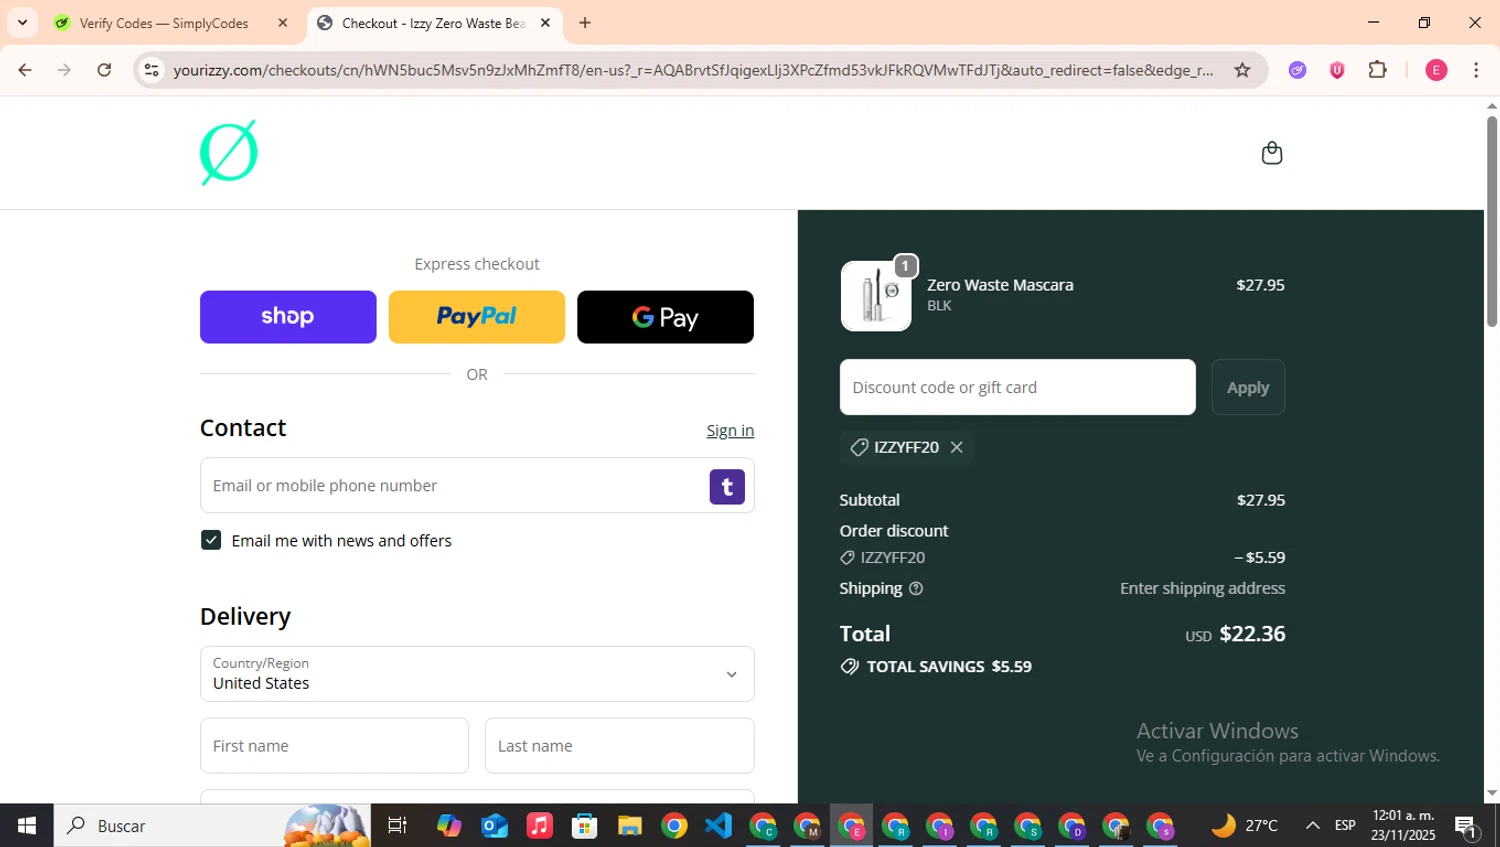Click the ESP language indicator

[x=1345, y=826]
